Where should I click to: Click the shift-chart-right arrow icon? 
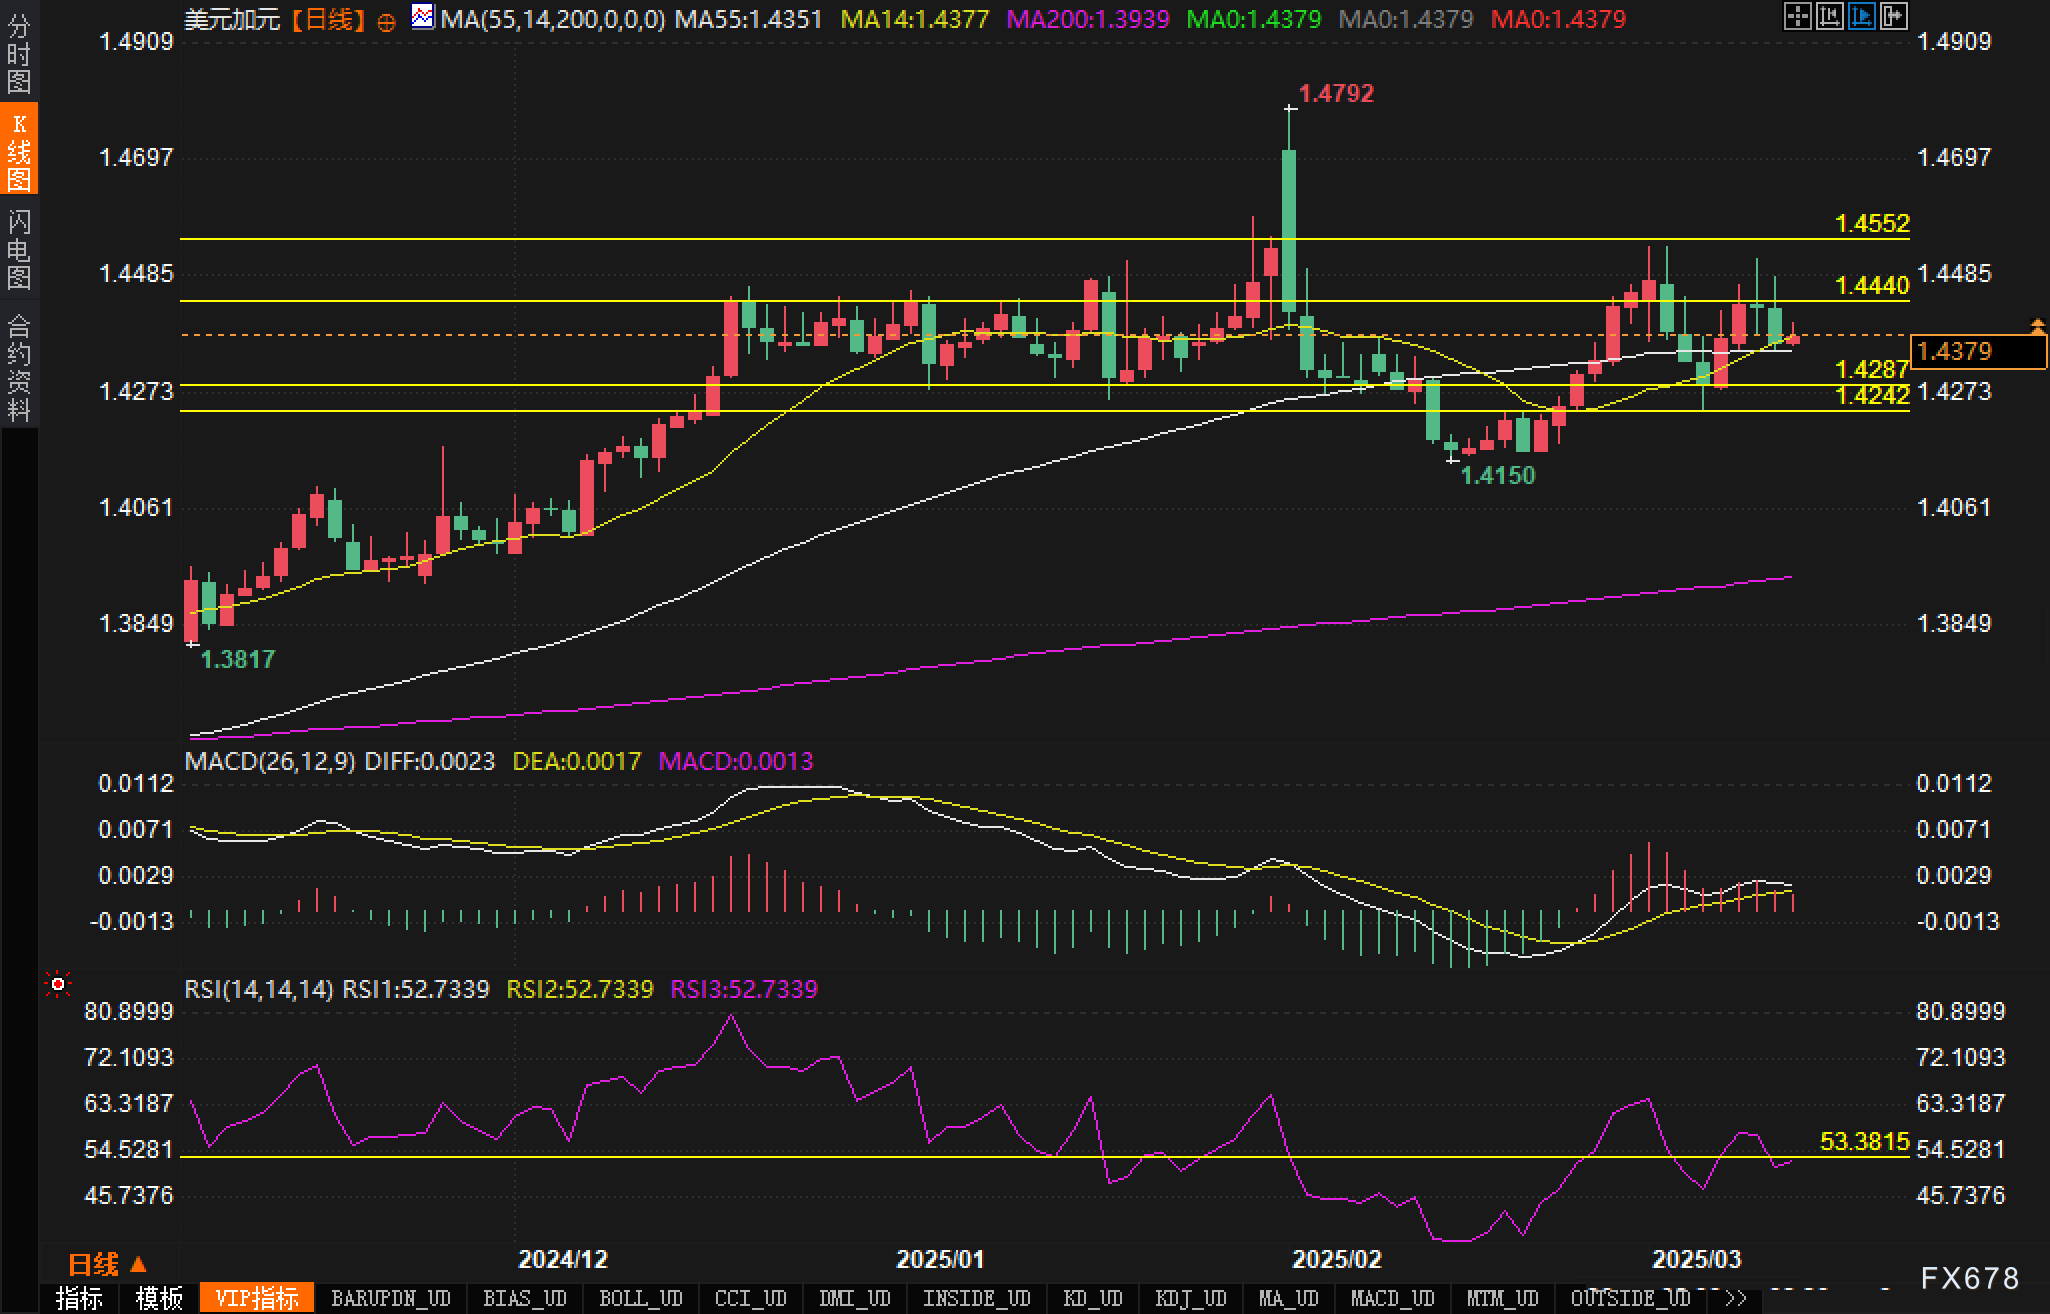click(x=1893, y=16)
